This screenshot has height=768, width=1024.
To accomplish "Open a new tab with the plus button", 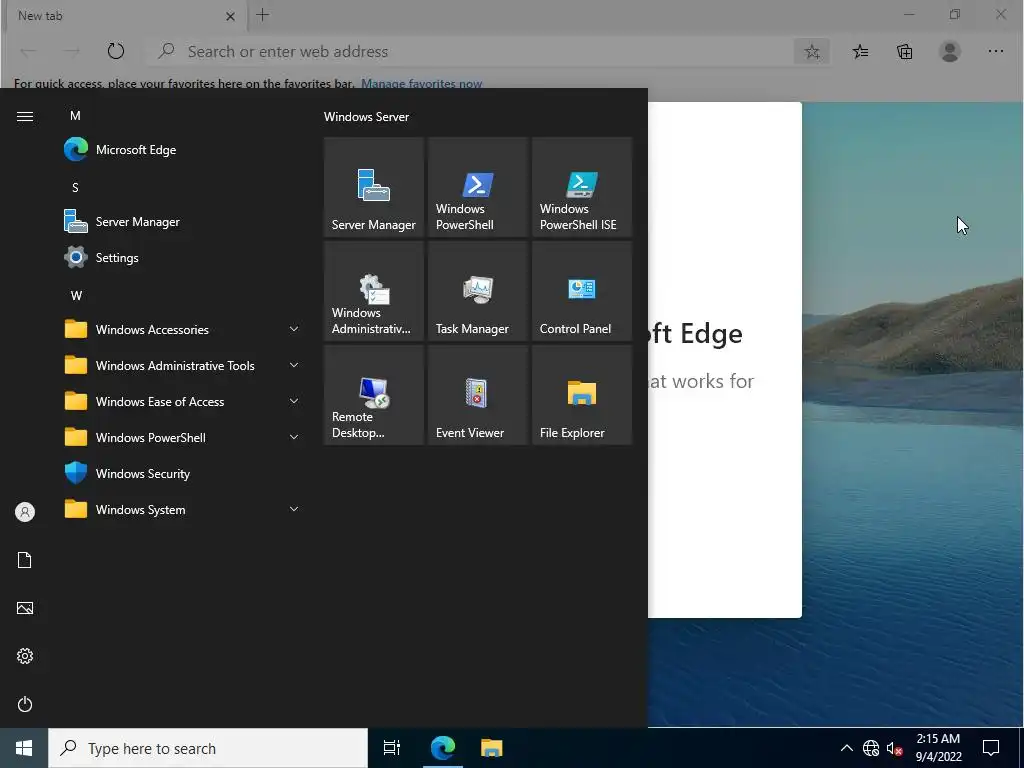I will click(x=263, y=15).
